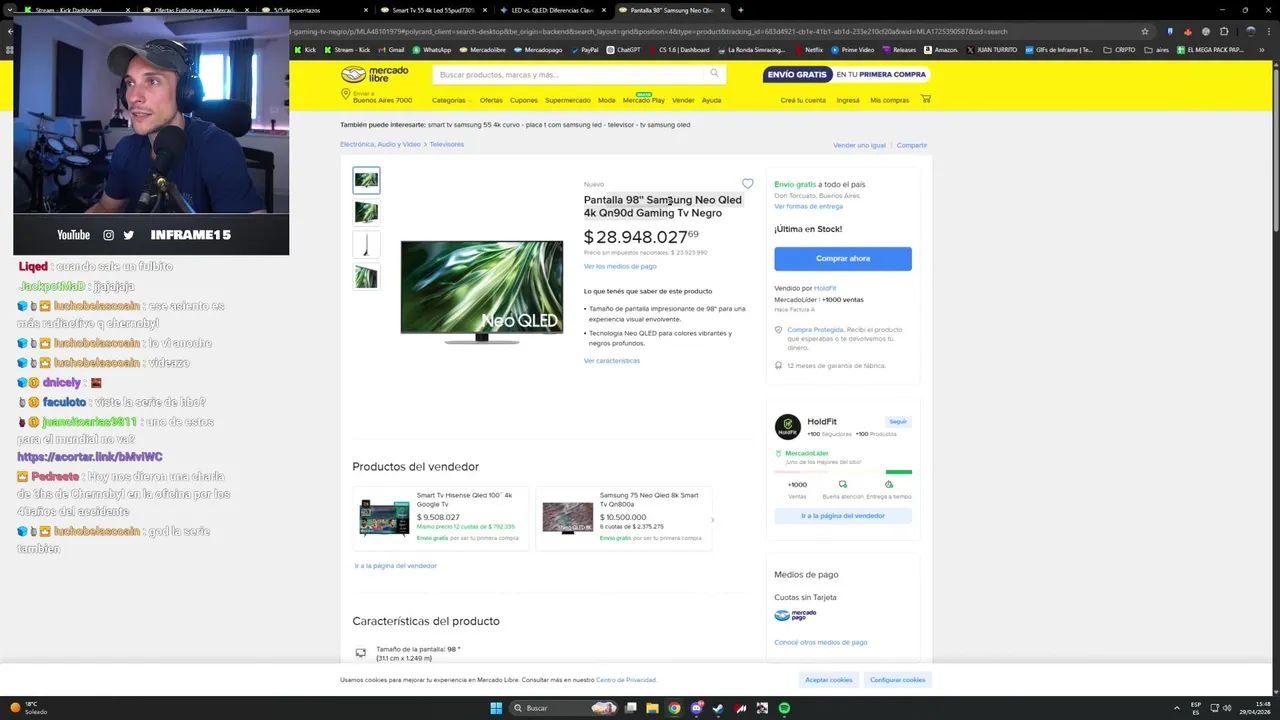Open the PayPal bookmark
This screenshot has height=720, width=1280.
pos(584,49)
